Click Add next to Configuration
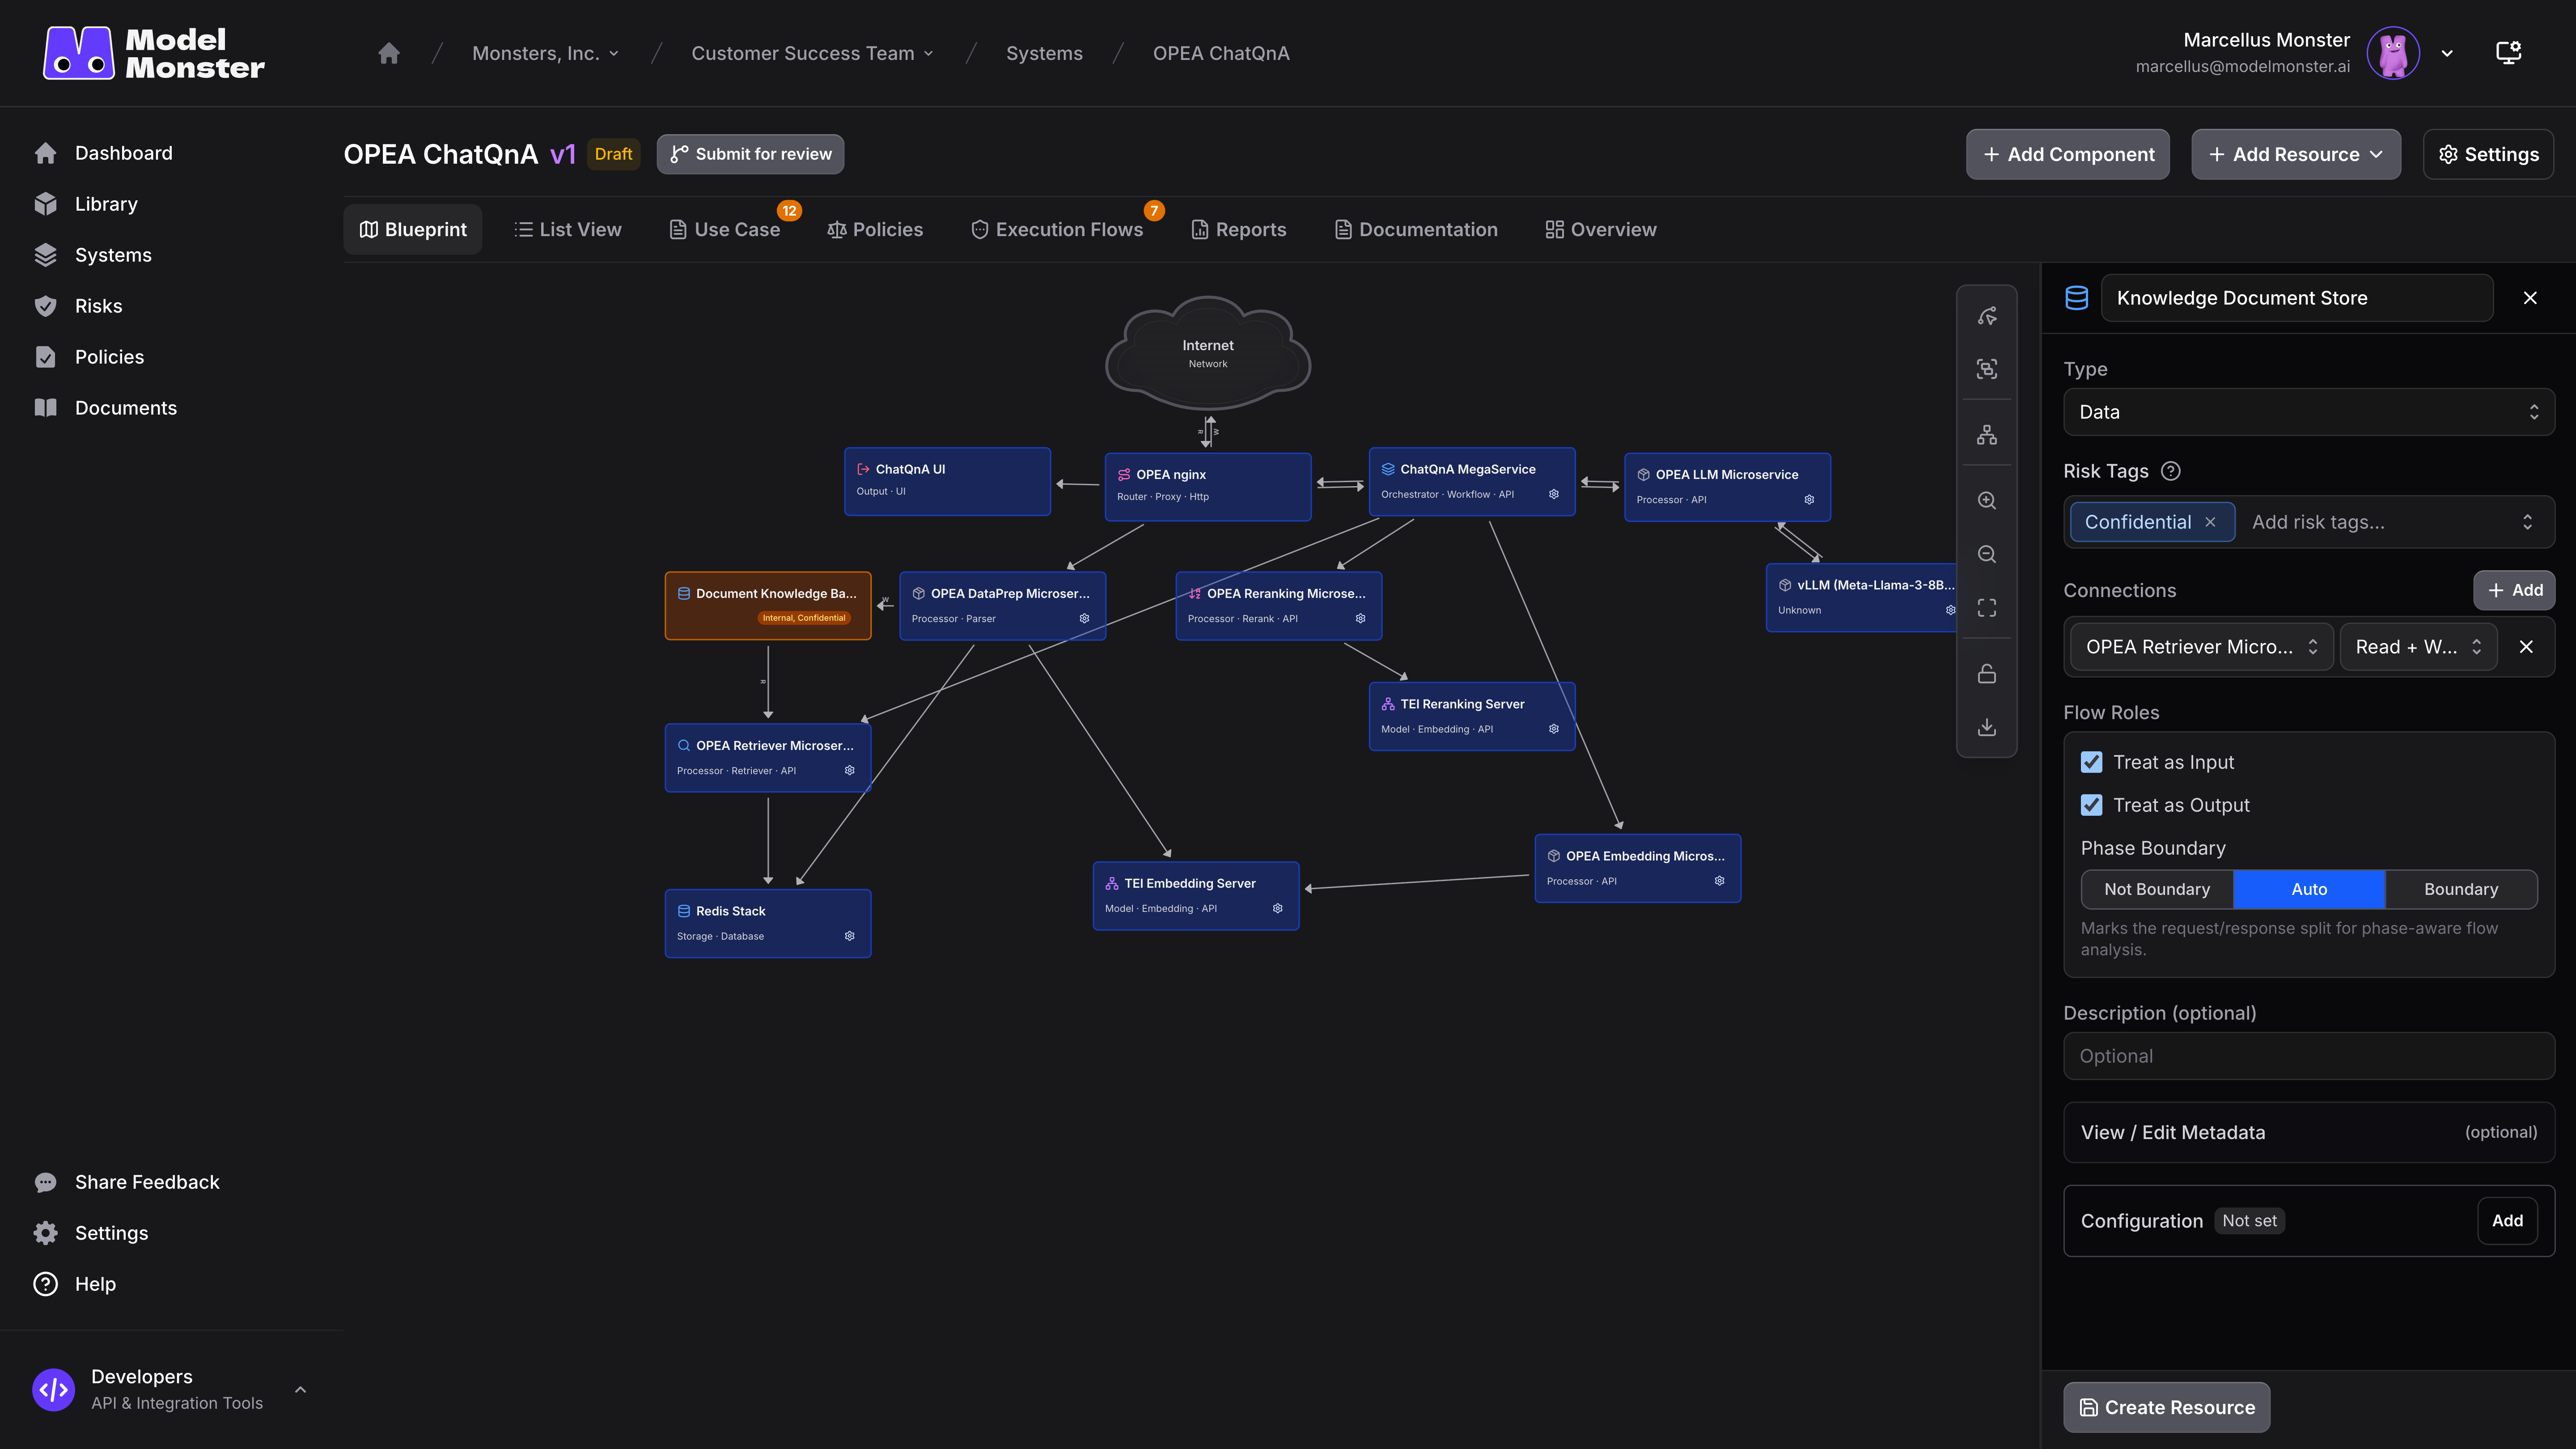The width and height of the screenshot is (2576, 1449). click(2507, 1221)
